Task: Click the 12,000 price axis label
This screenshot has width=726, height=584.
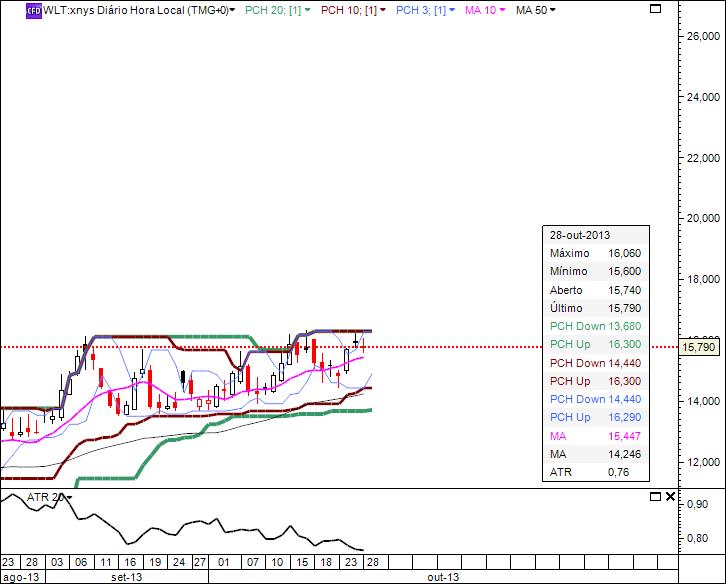Action: coord(703,462)
